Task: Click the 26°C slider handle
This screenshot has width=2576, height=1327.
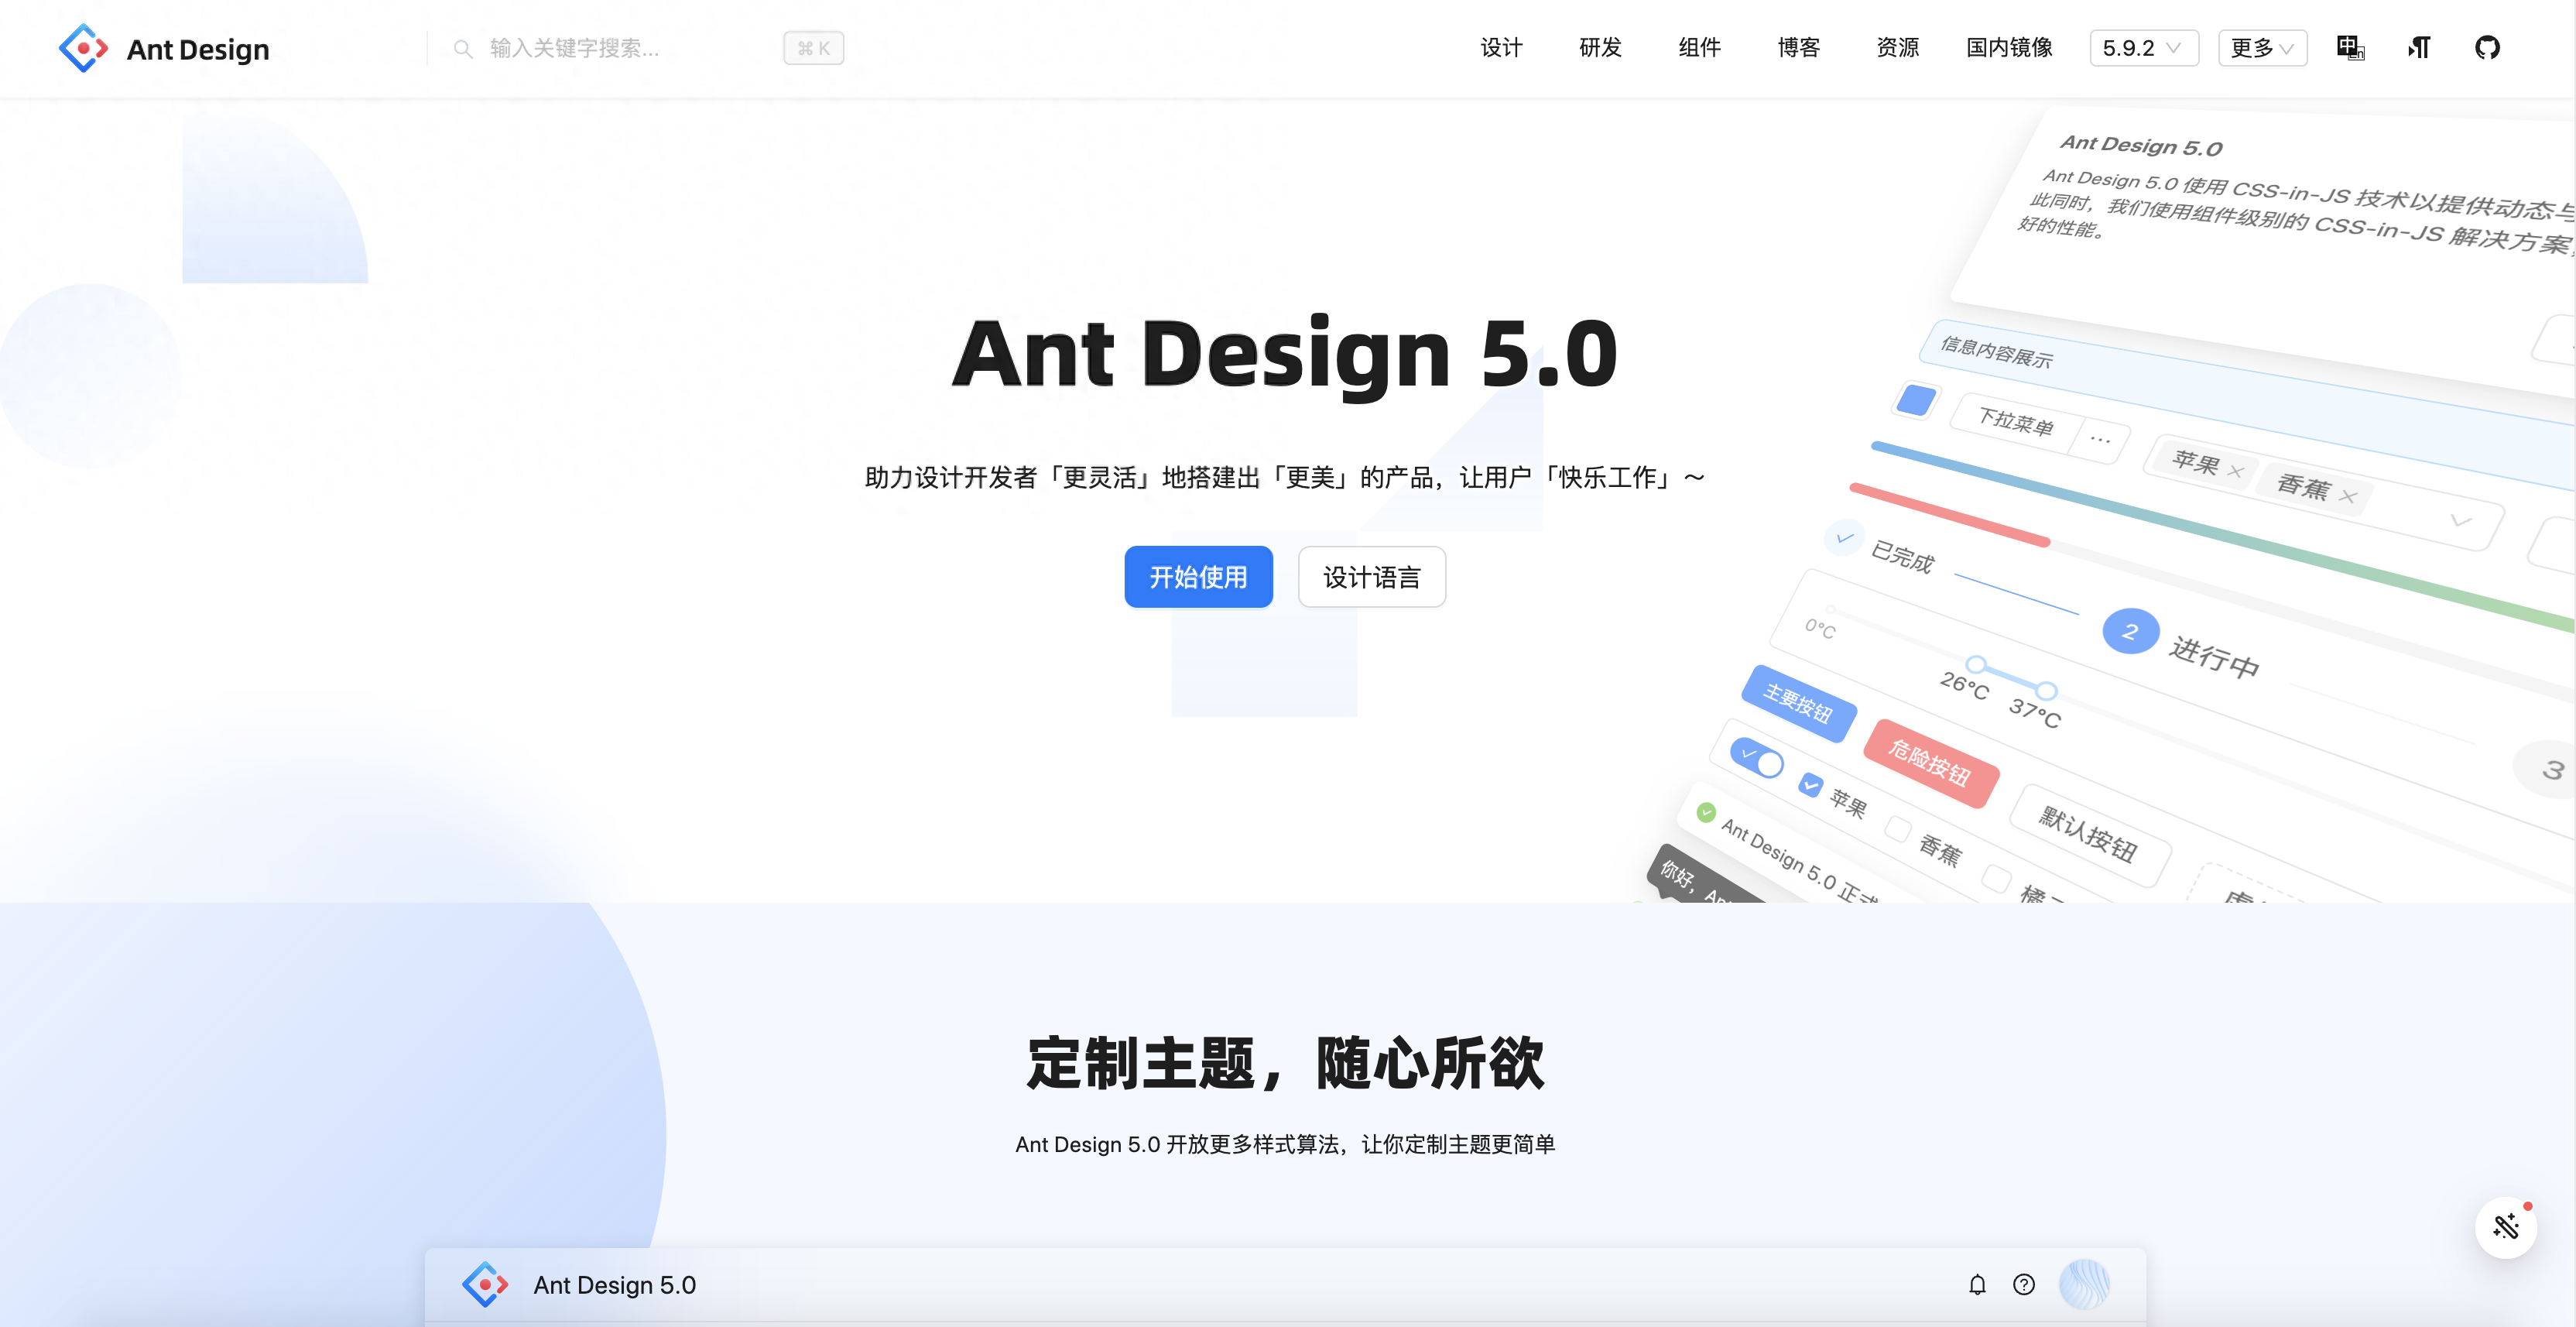Action: [1976, 664]
